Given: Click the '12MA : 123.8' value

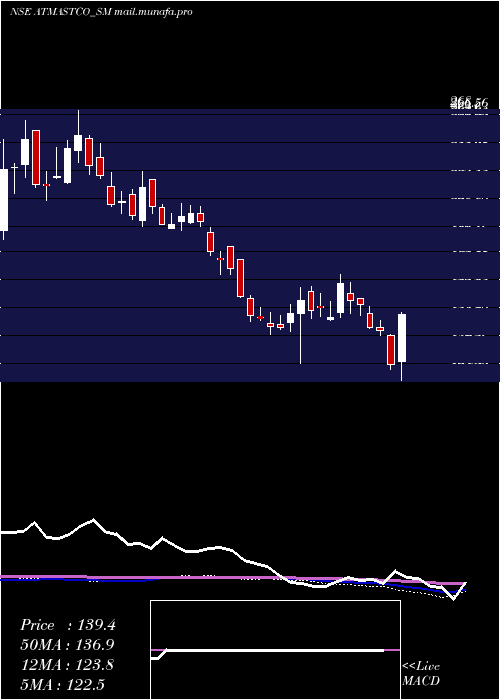Looking at the screenshot, I should point(67,665).
